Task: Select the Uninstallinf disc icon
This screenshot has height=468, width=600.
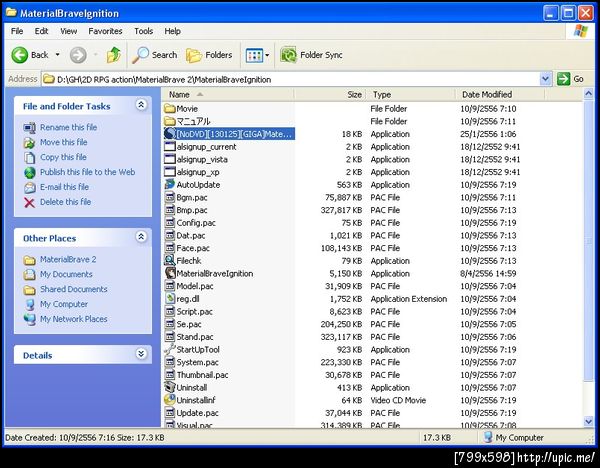Action: coord(170,400)
